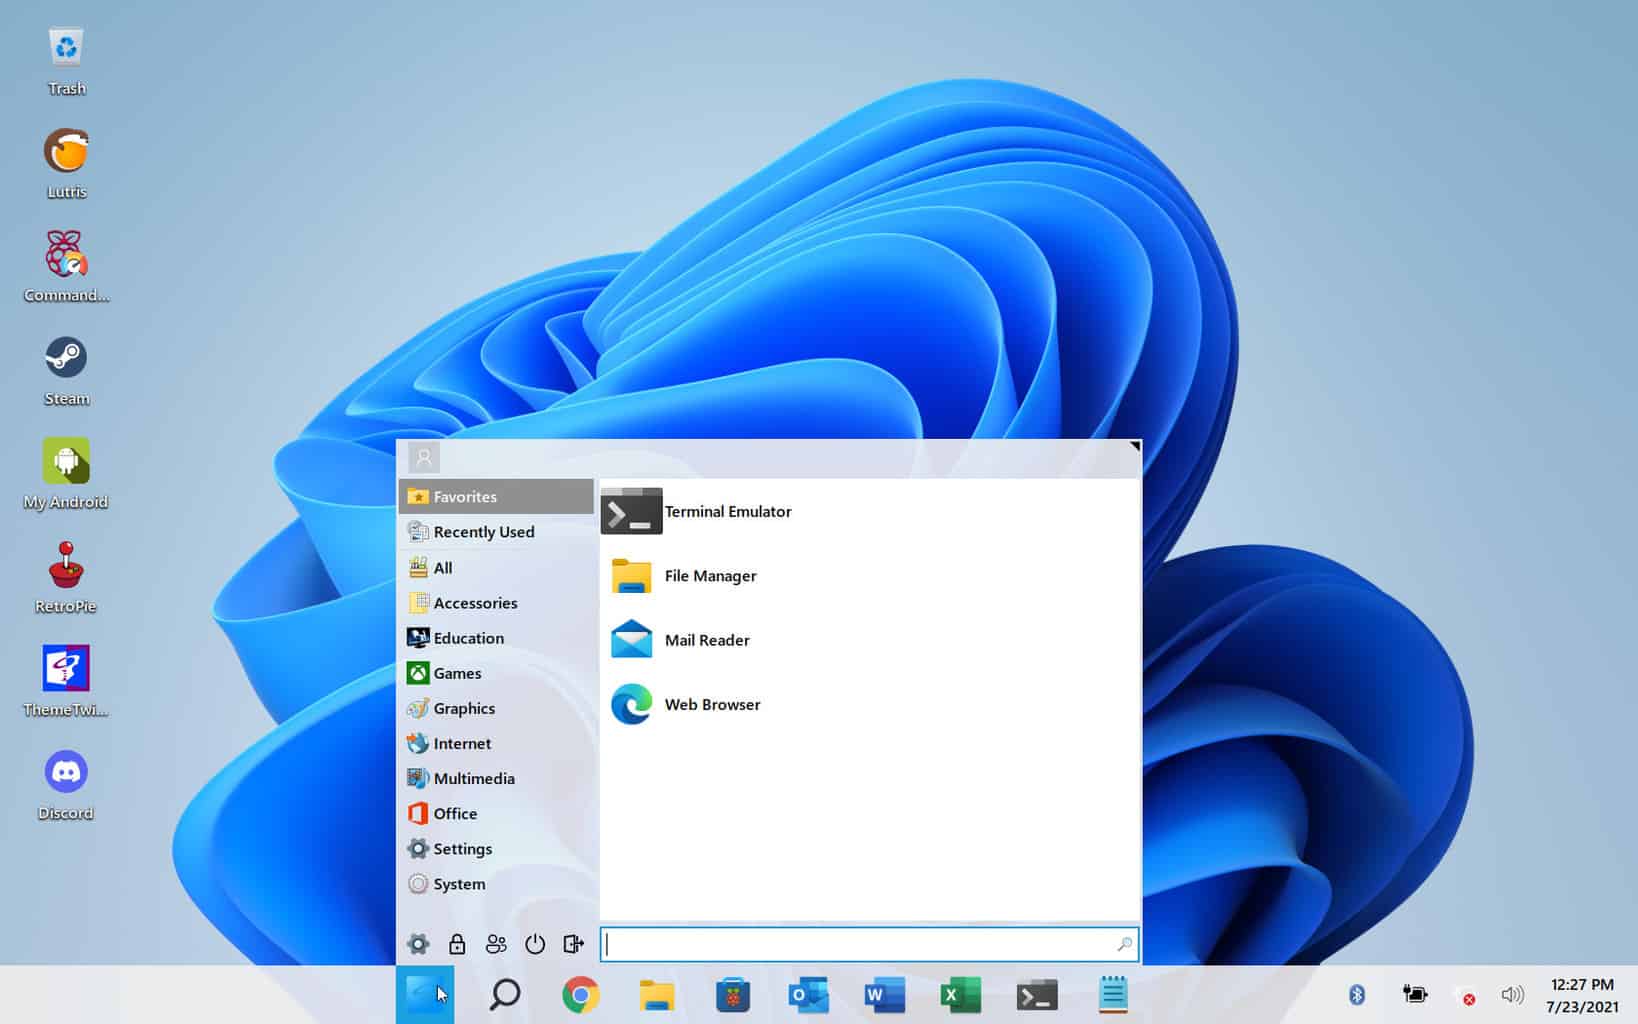Launch Excel from the taskbar
1638x1024 pixels.
point(961,995)
